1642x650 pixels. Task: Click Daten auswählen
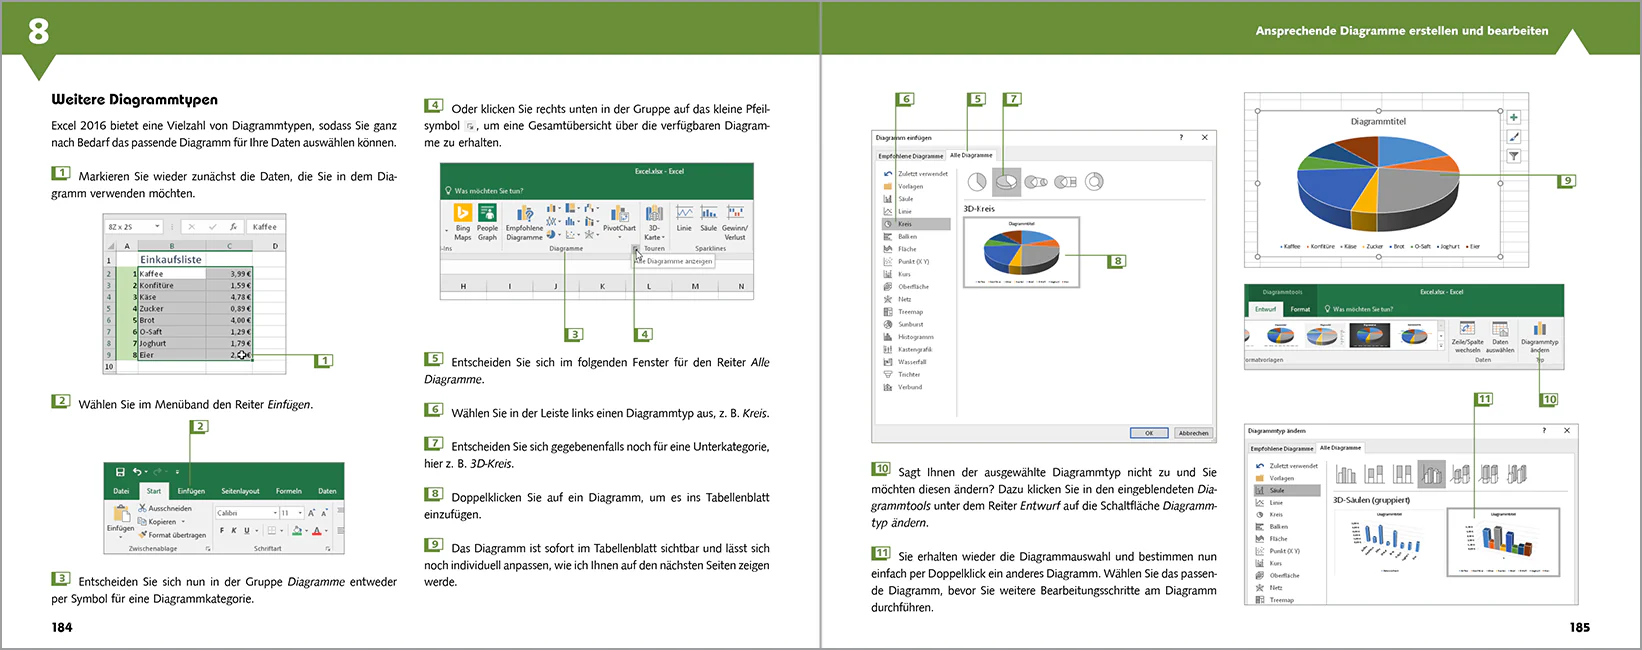[x=1500, y=337]
